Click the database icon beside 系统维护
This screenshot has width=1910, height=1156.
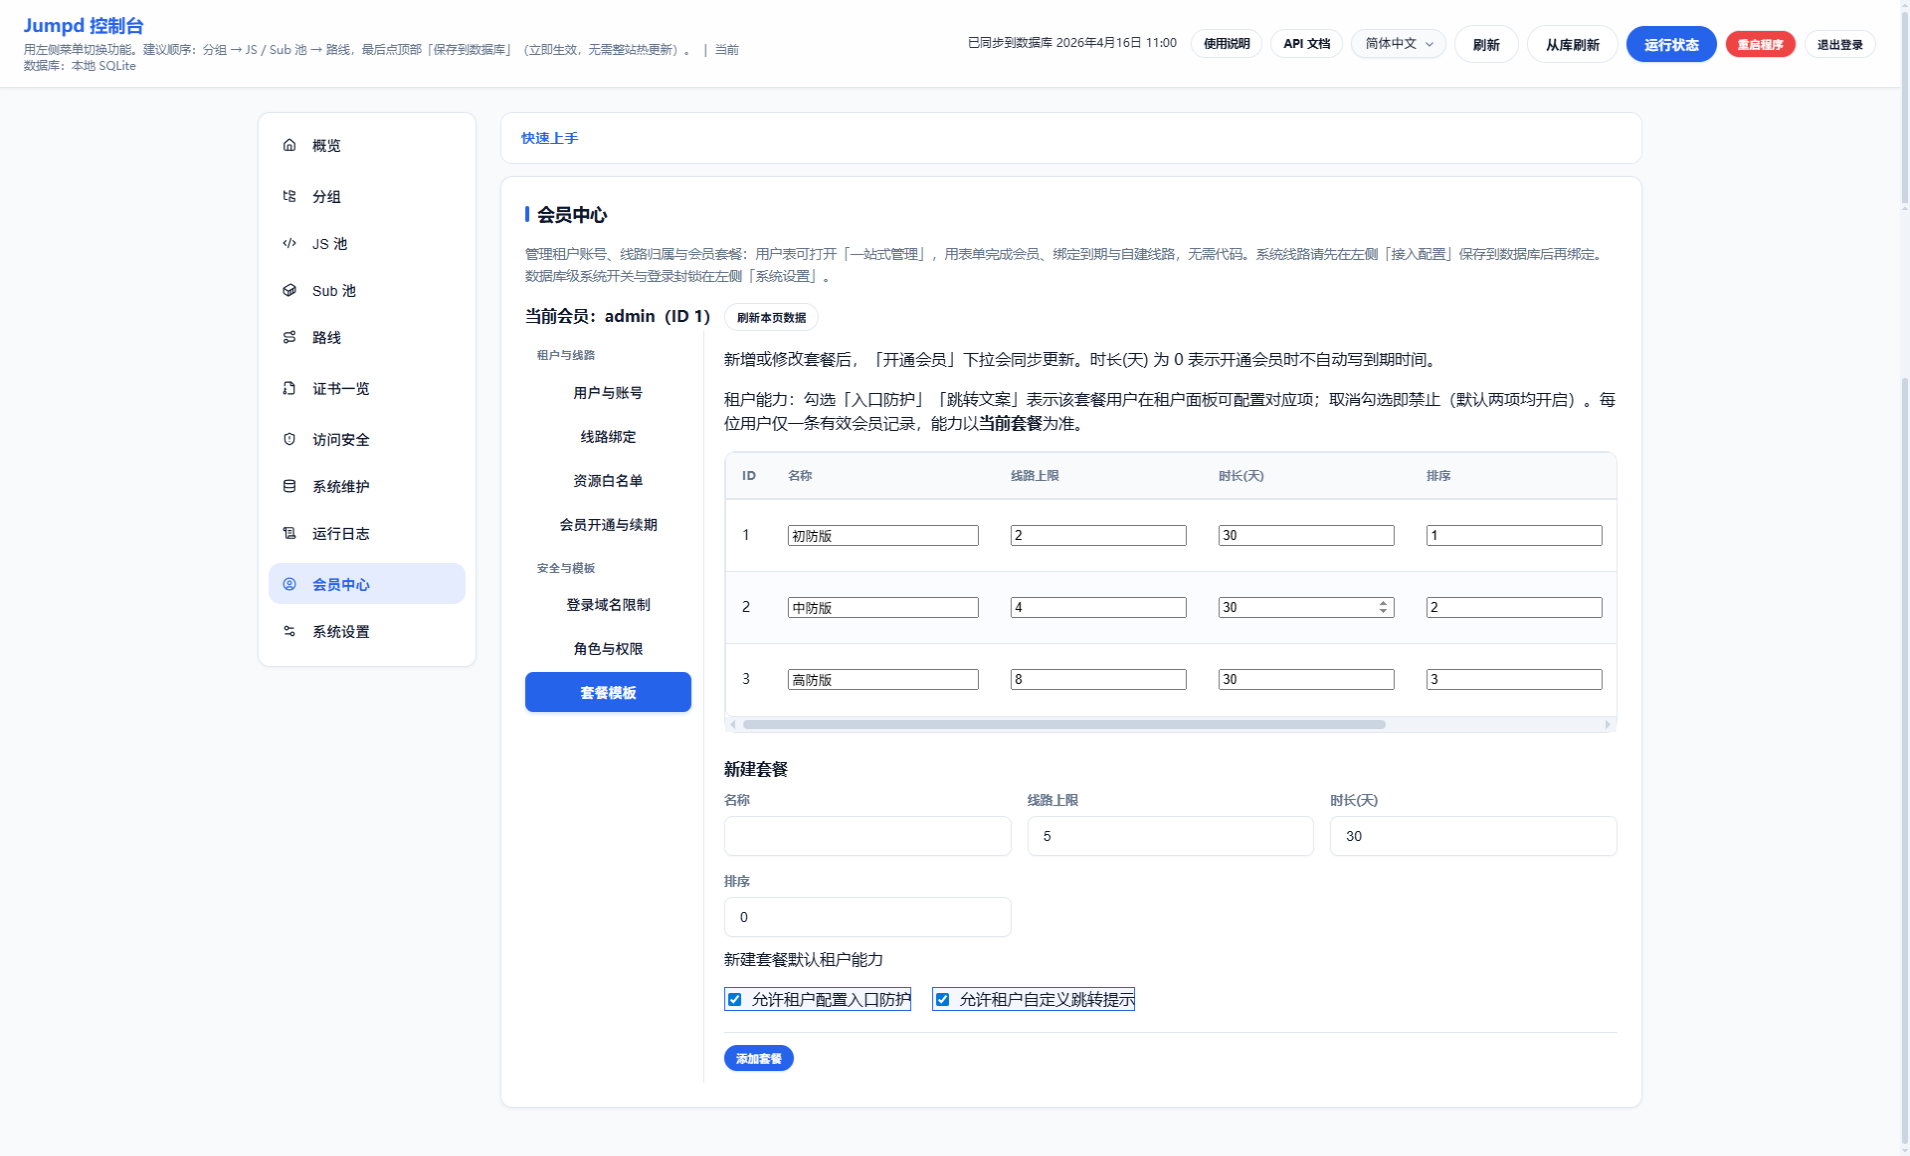pyautogui.click(x=289, y=486)
